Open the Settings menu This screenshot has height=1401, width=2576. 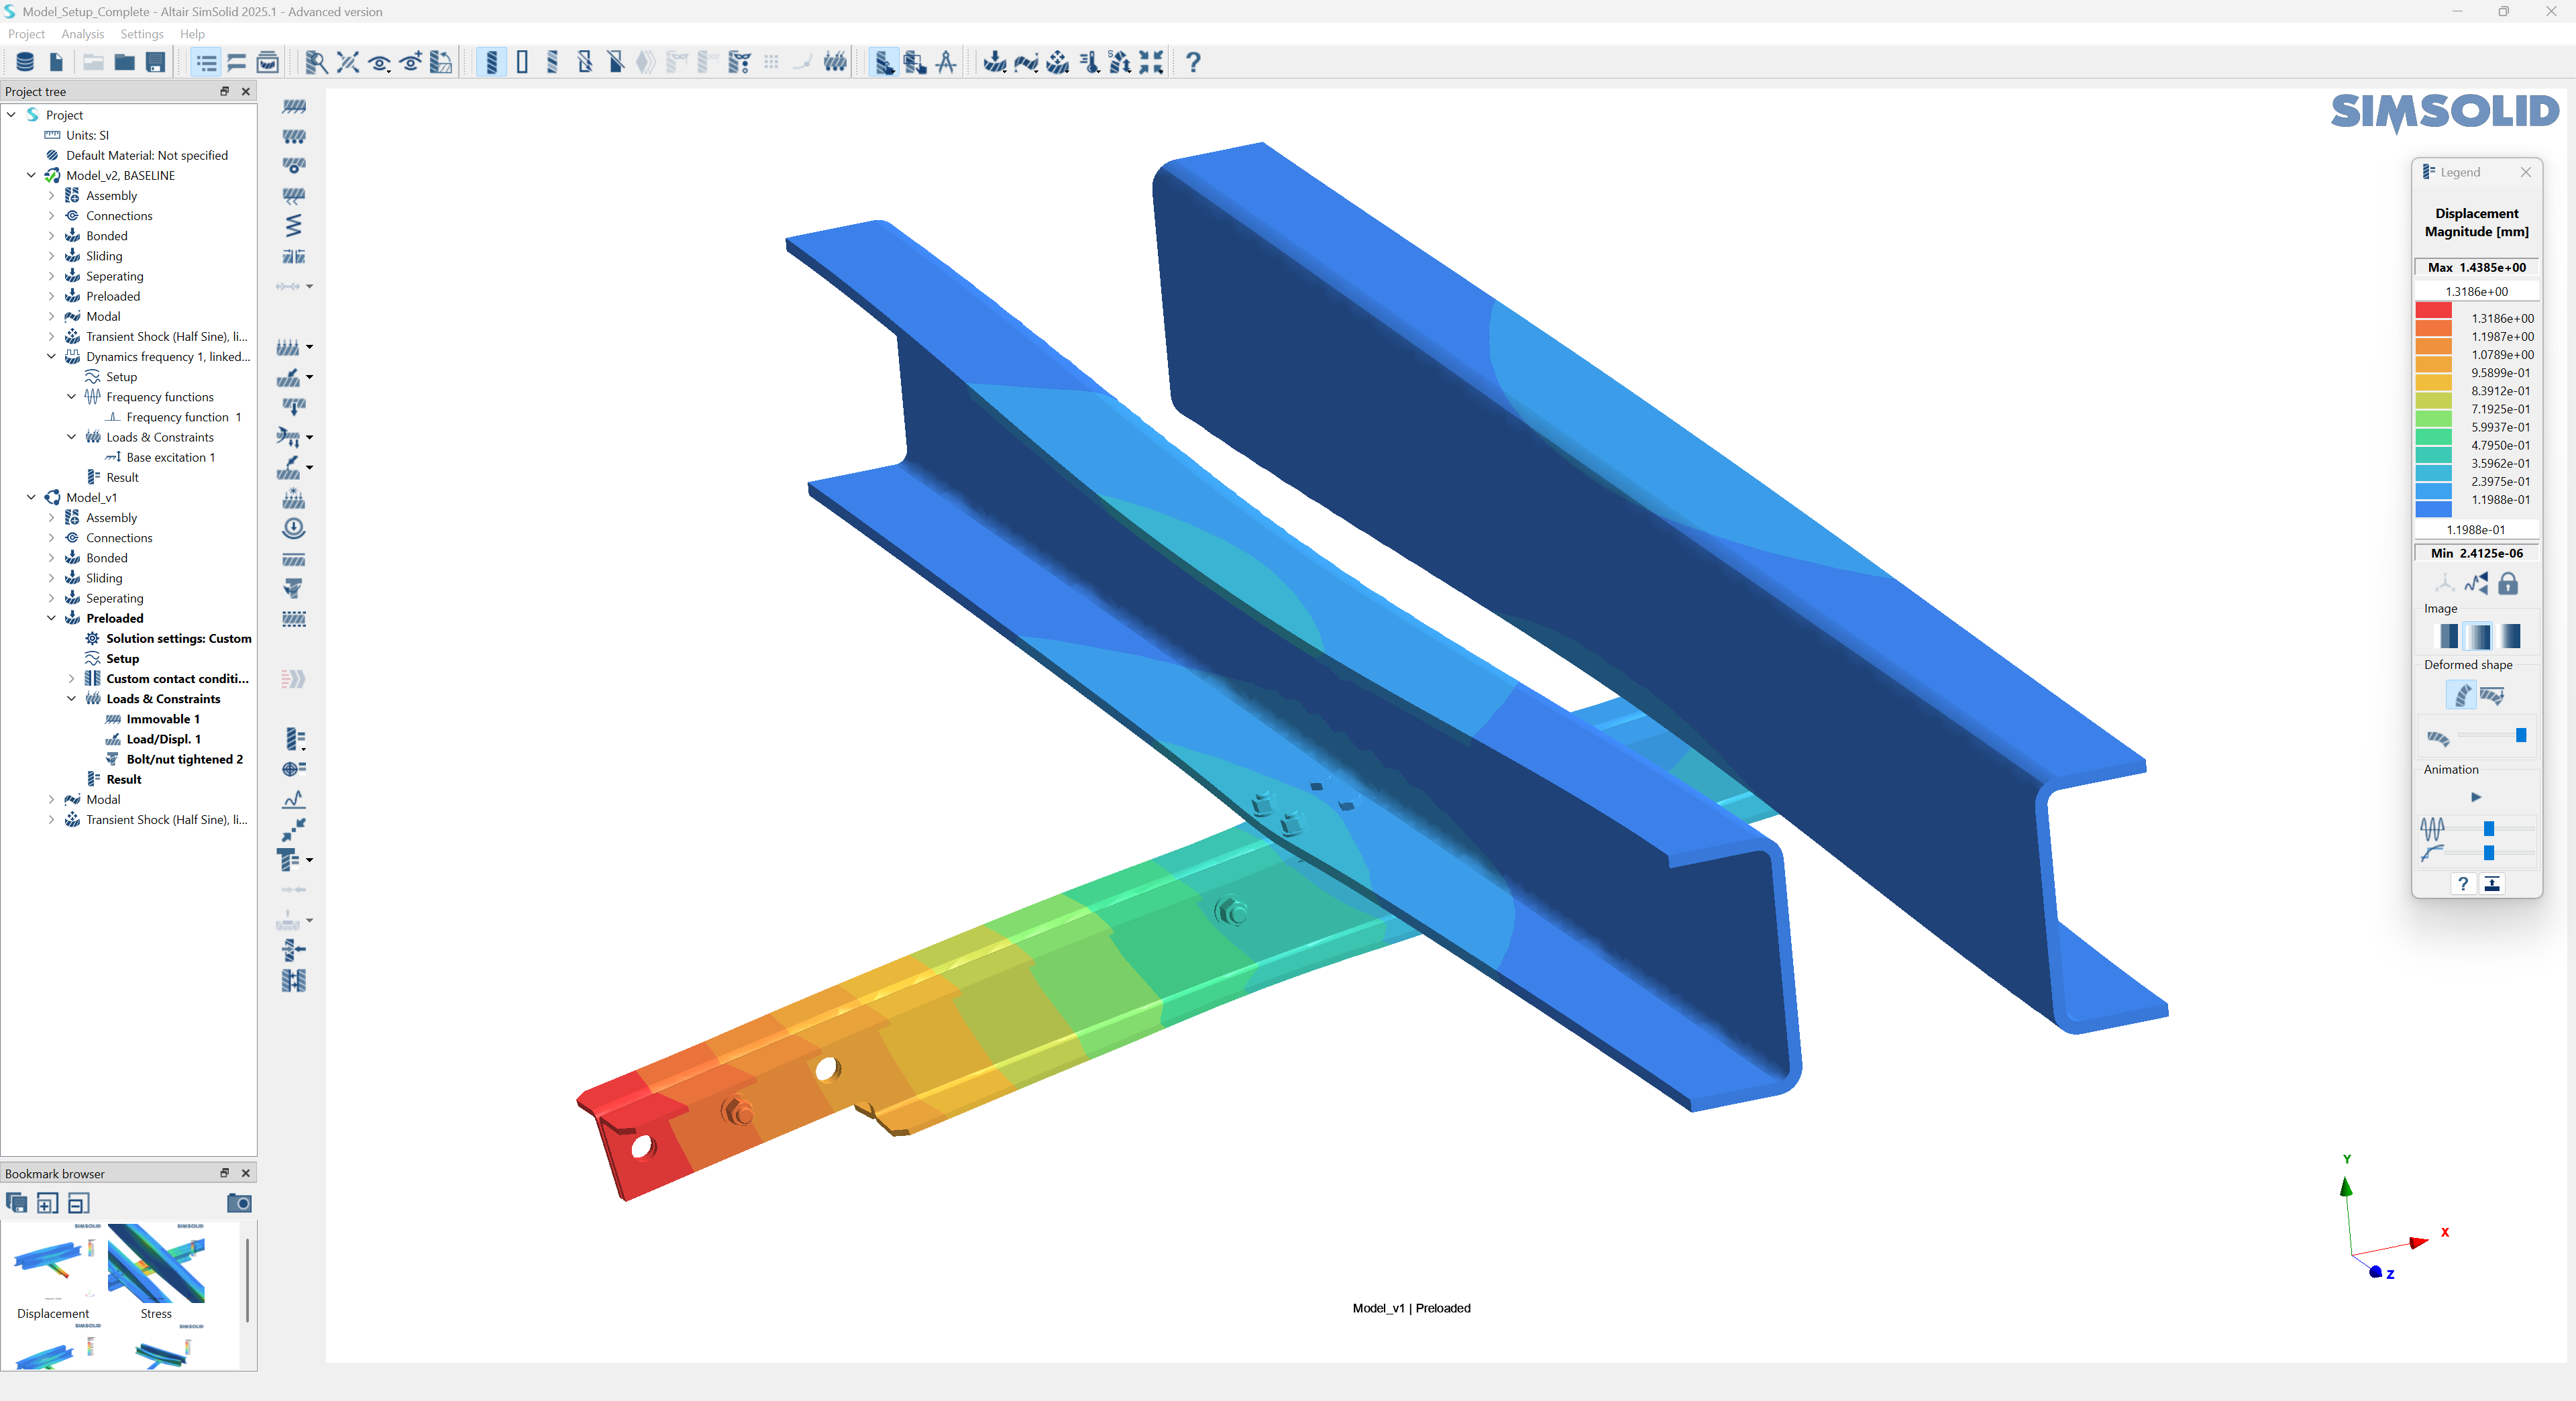click(x=141, y=34)
